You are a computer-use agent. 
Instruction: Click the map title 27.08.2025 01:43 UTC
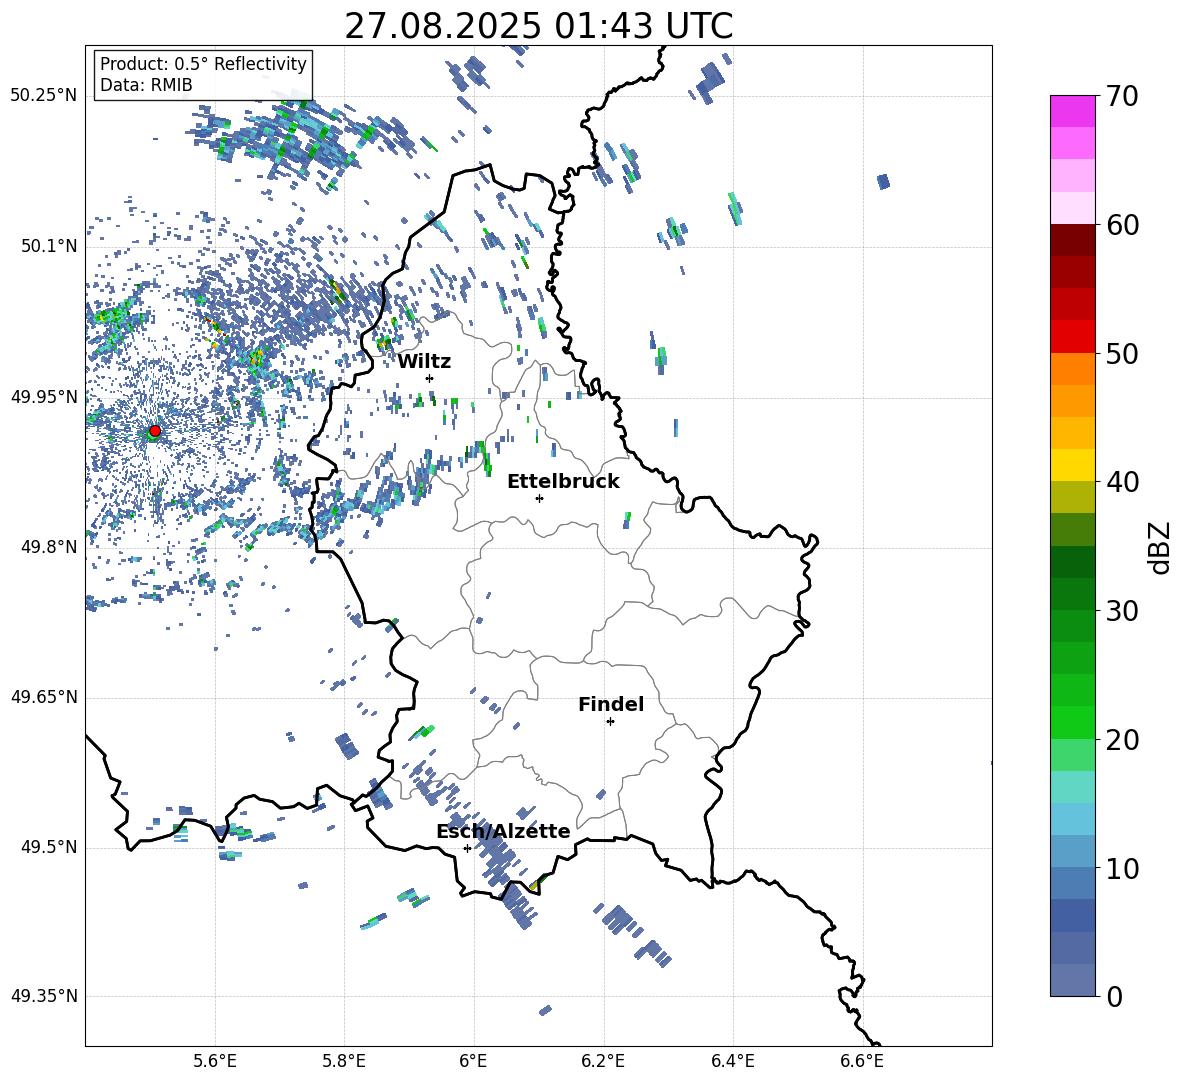coord(538,26)
